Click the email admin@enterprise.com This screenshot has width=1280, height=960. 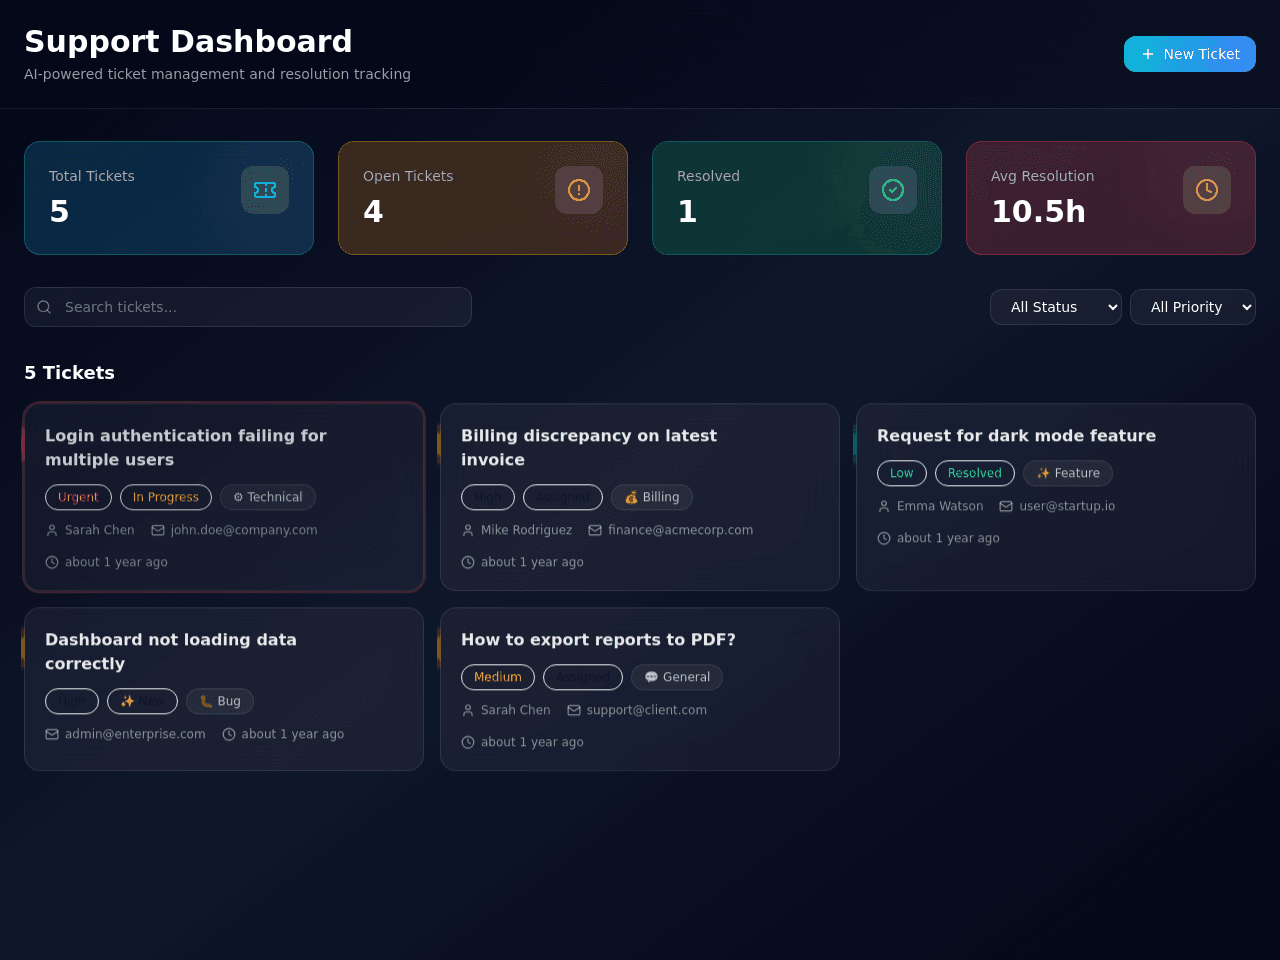point(135,734)
